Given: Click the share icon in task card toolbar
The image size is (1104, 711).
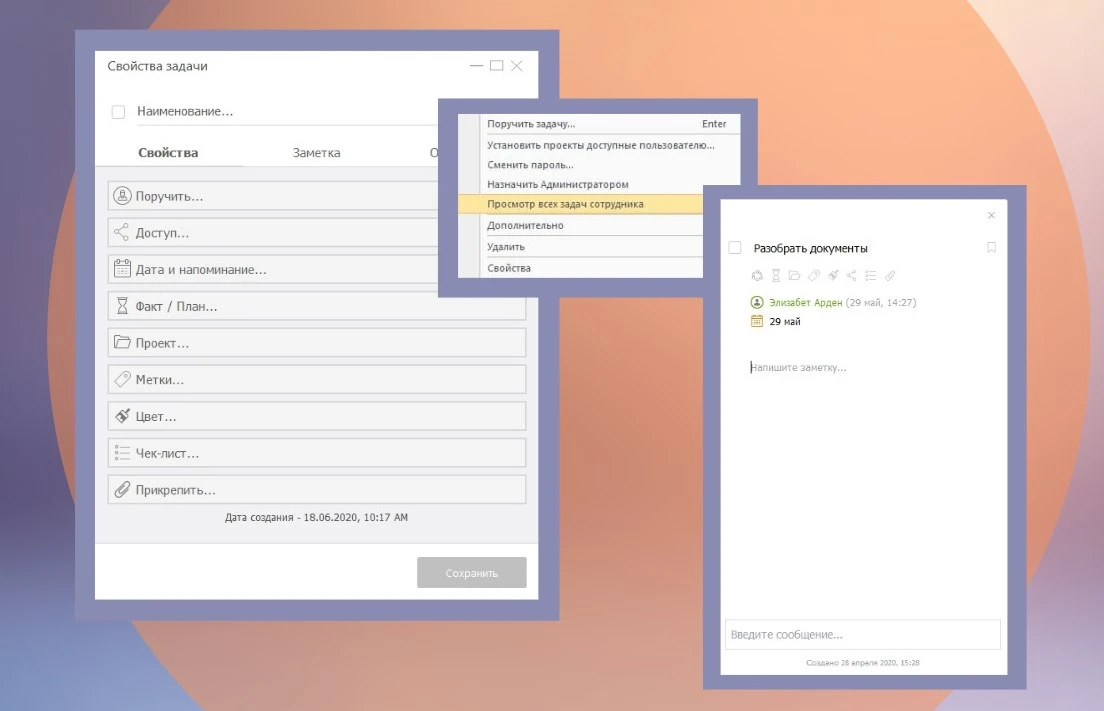Looking at the screenshot, I should tap(851, 276).
